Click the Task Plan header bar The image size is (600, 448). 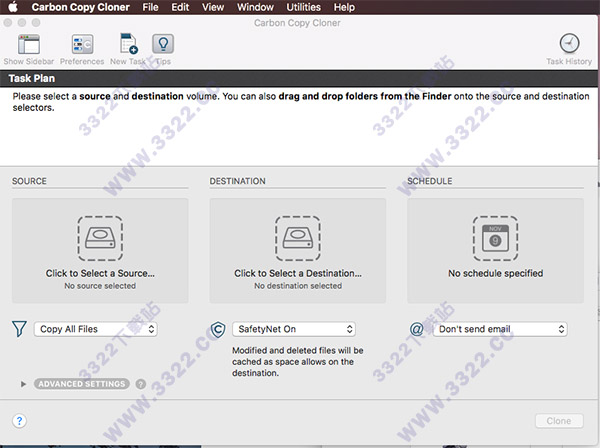[299, 78]
